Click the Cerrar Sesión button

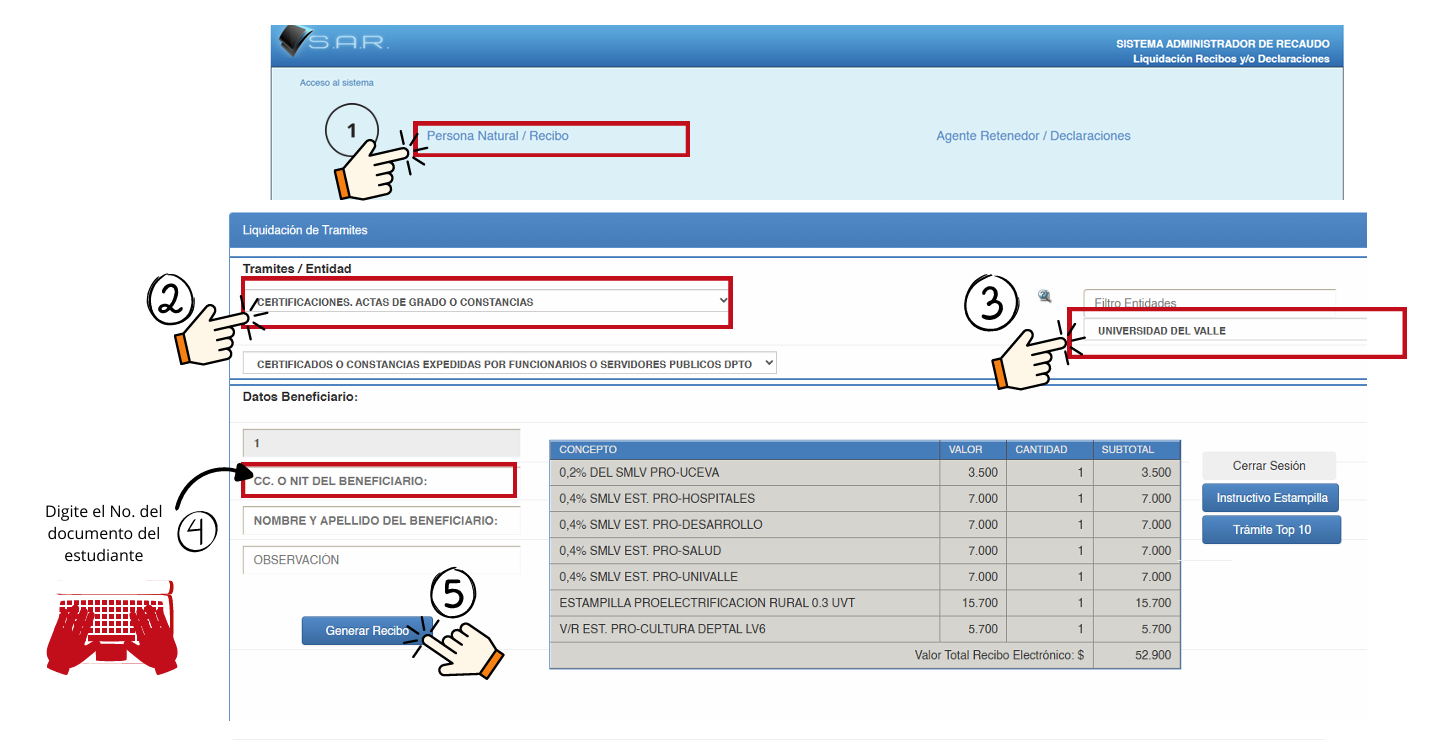coord(1268,466)
